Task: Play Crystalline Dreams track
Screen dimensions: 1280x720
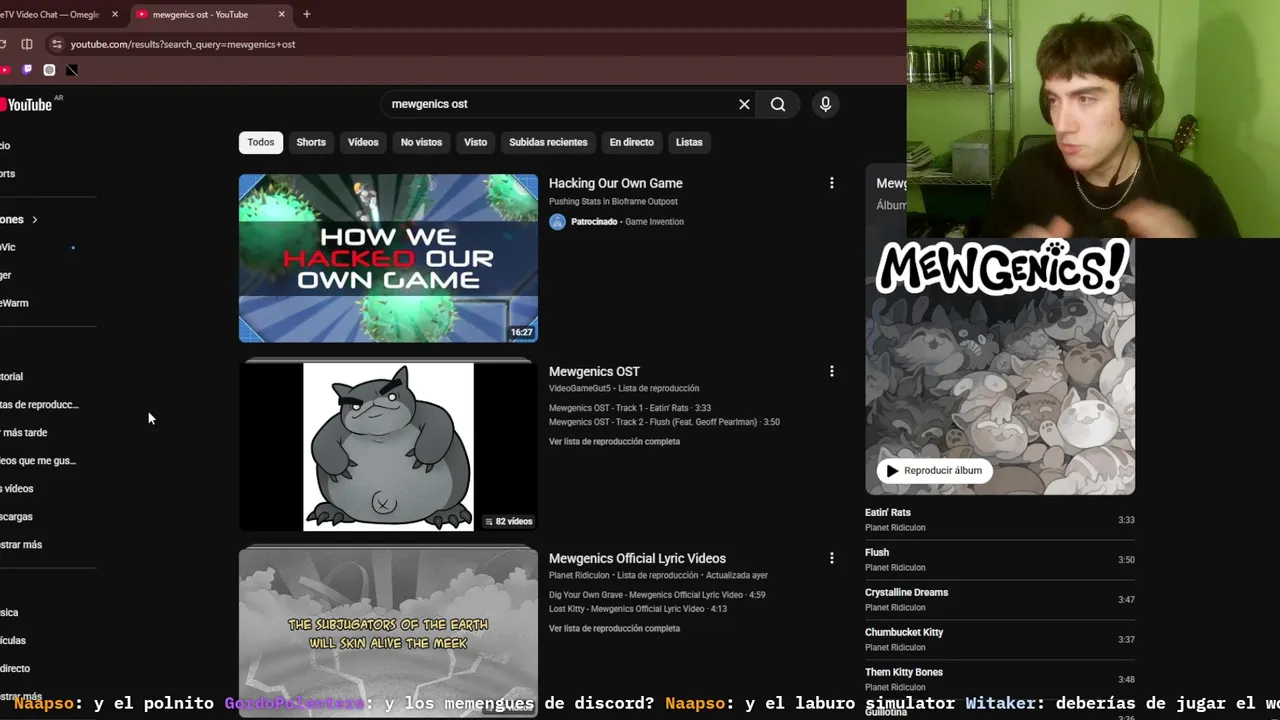Action: (x=1000, y=600)
